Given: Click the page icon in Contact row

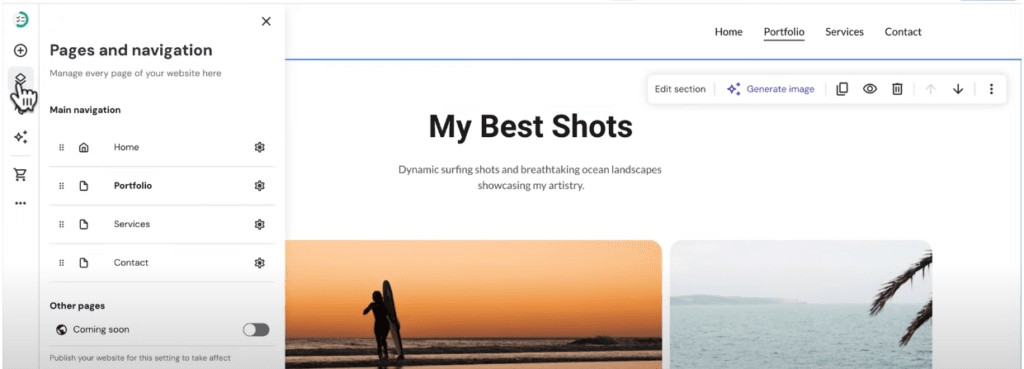Looking at the screenshot, I should (84, 263).
